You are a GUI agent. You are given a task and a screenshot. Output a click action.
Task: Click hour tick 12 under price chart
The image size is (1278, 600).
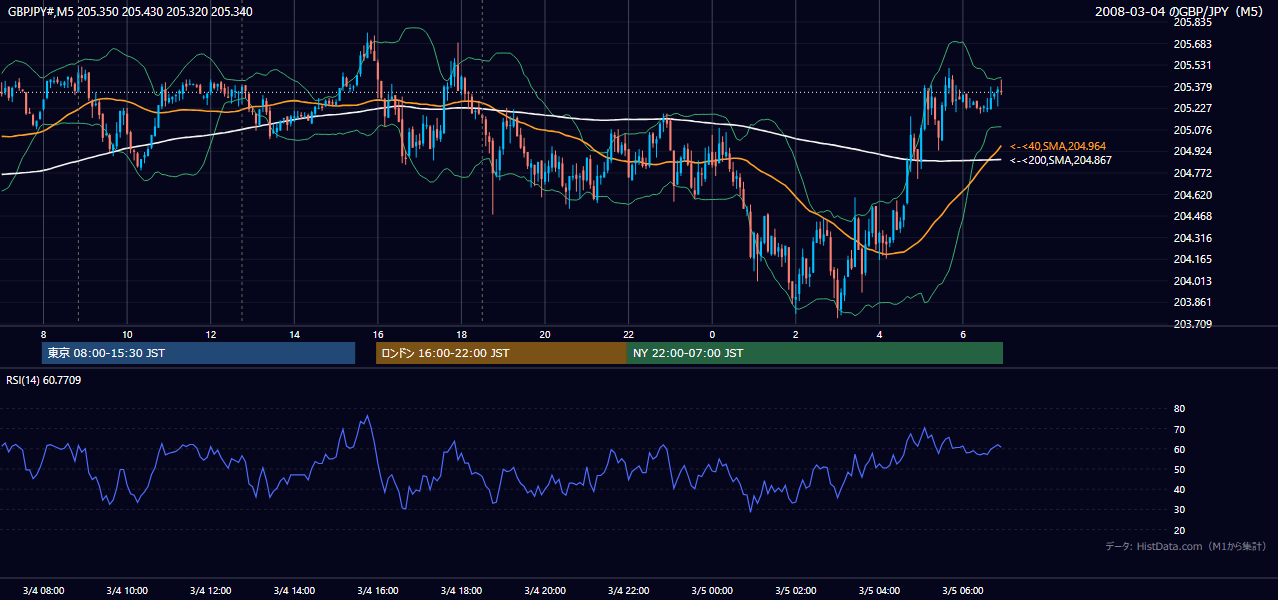point(210,334)
